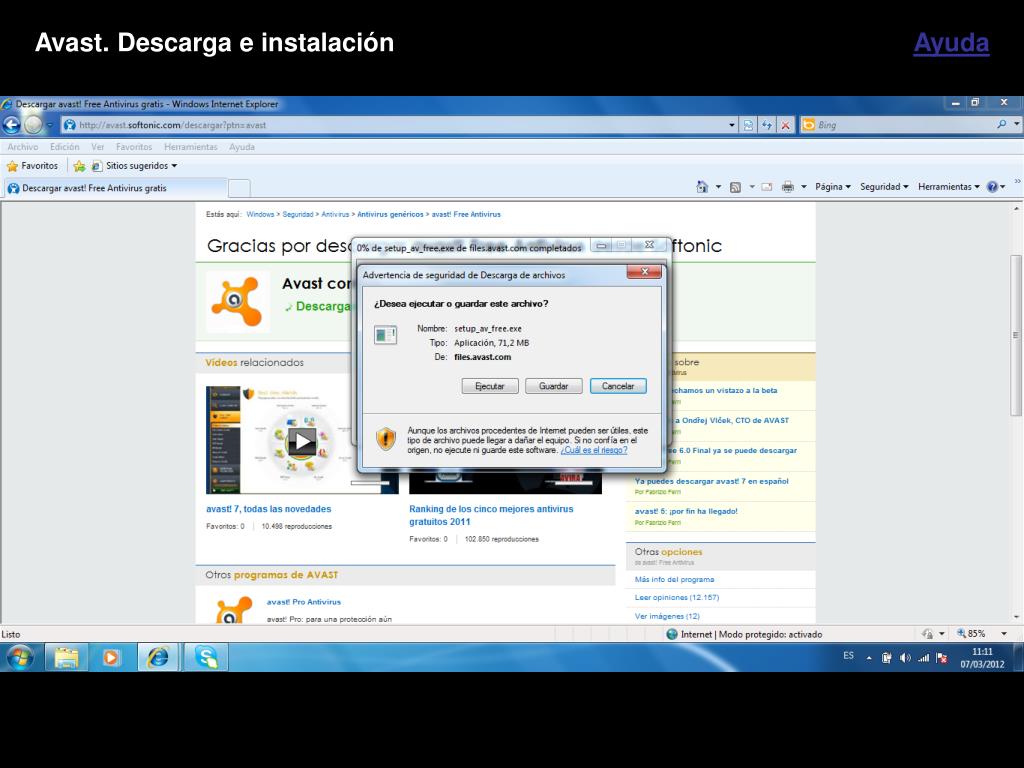Click the Print icon in the command bar
Viewport: 1024px width, 768px height.
pyautogui.click(x=788, y=187)
